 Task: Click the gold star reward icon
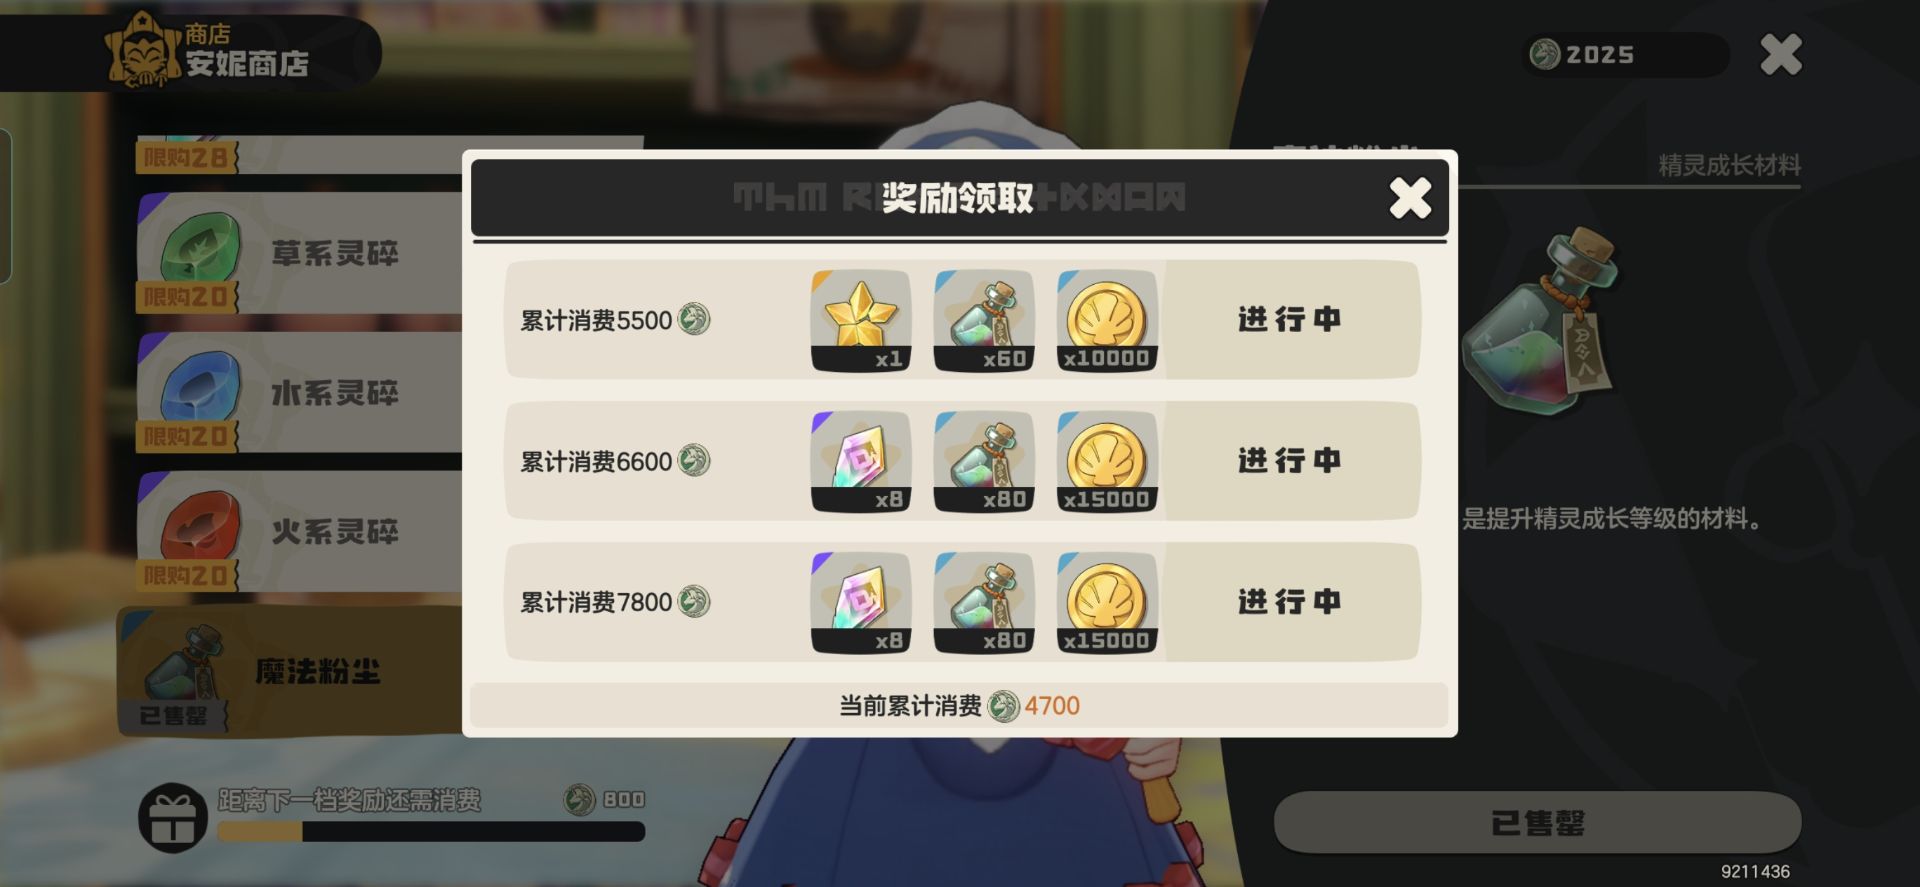(x=861, y=320)
